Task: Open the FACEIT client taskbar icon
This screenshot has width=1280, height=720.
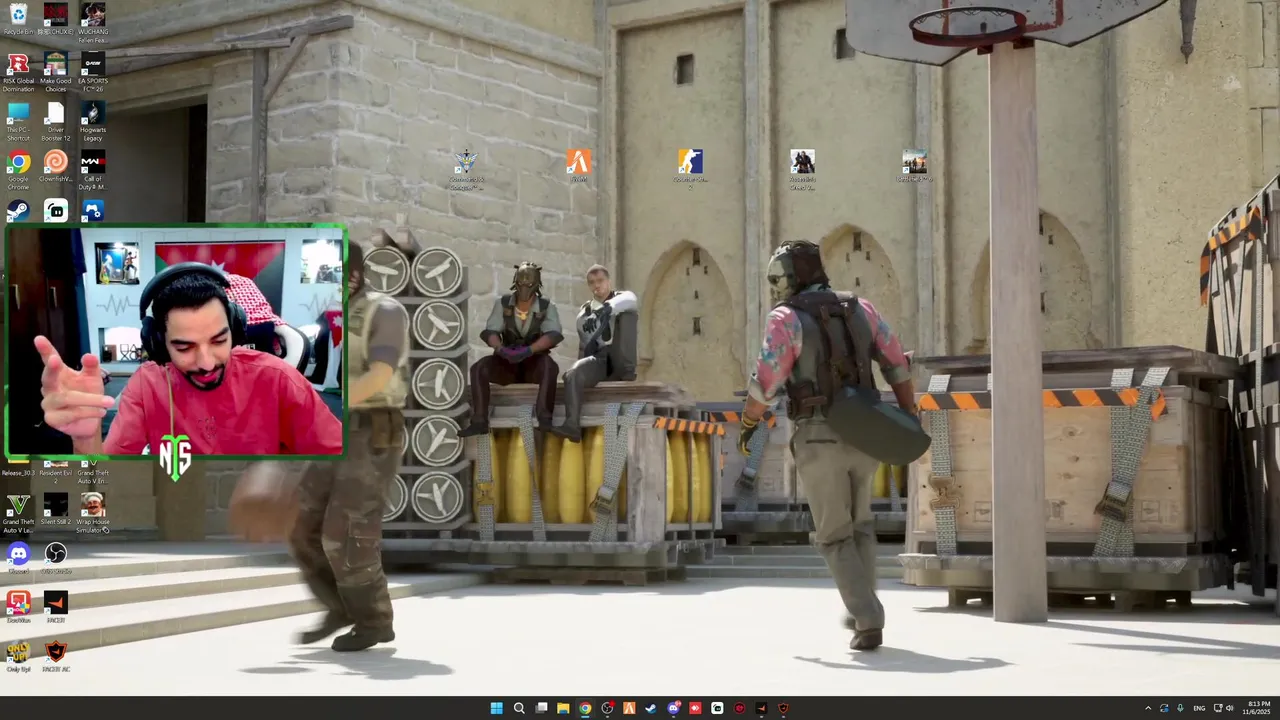Action: tap(761, 708)
